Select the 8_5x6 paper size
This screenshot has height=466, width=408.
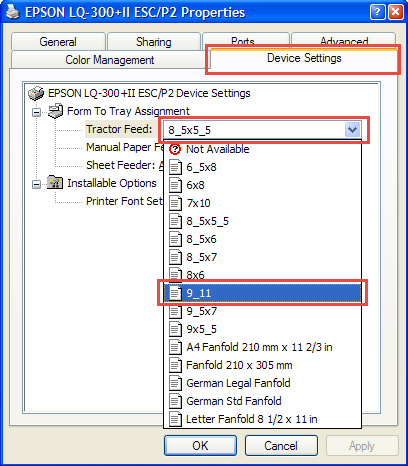click(x=262, y=239)
